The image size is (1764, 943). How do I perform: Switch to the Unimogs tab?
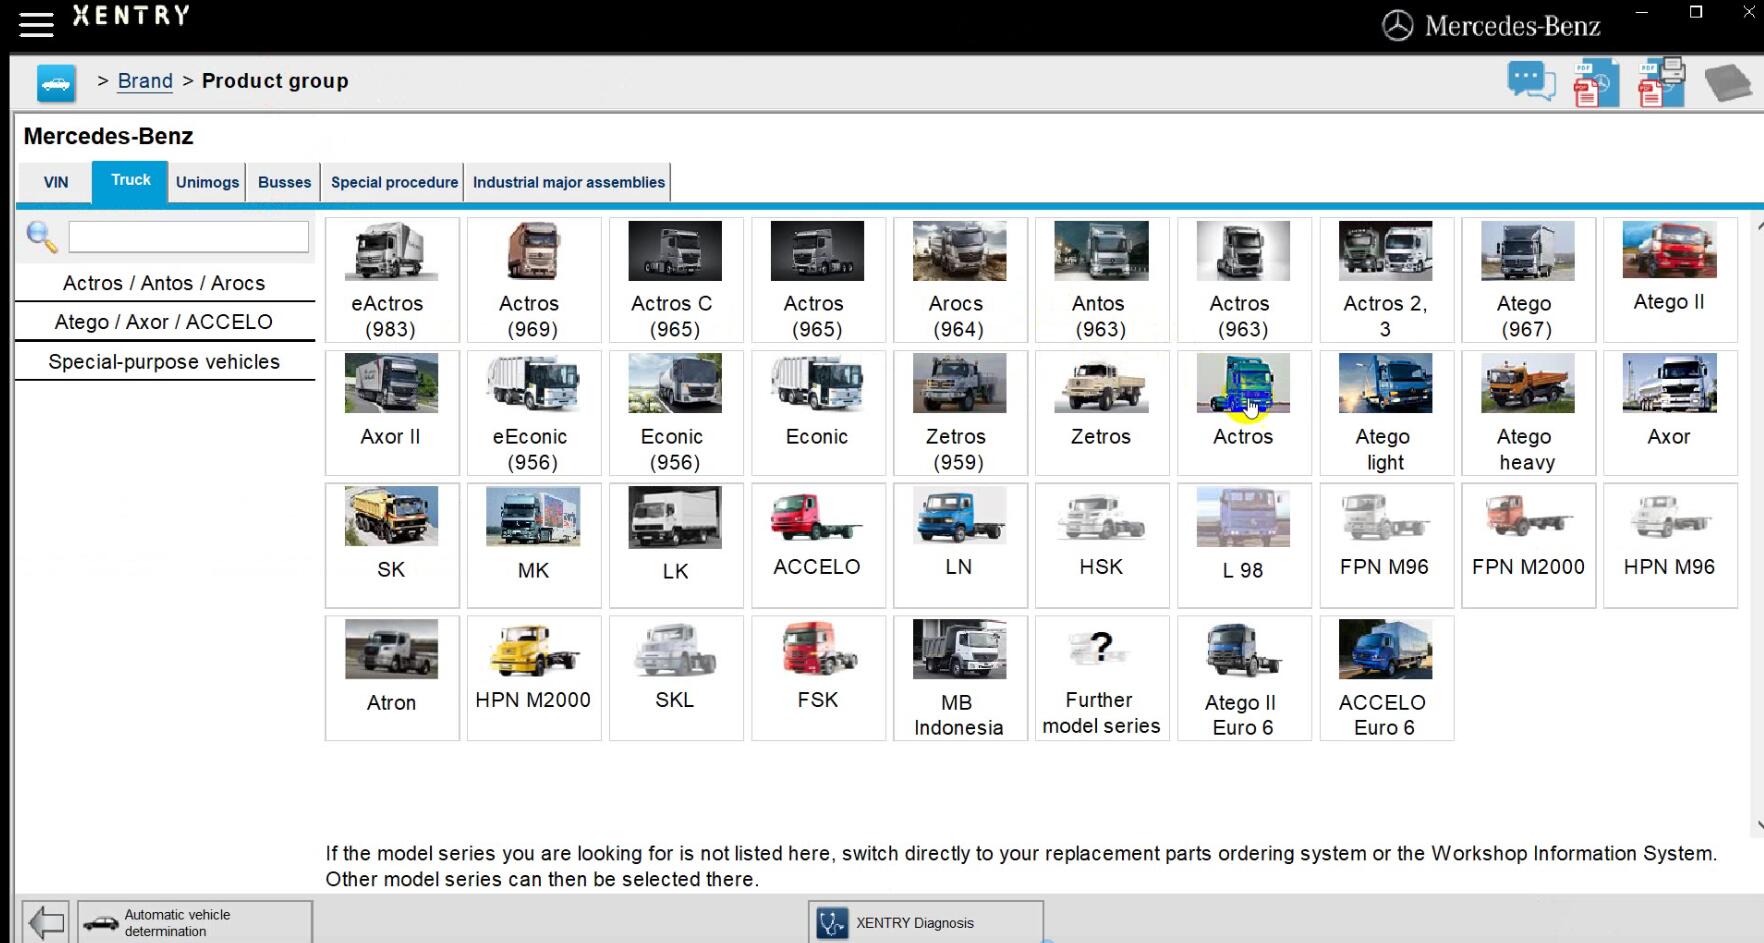click(207, 183)
